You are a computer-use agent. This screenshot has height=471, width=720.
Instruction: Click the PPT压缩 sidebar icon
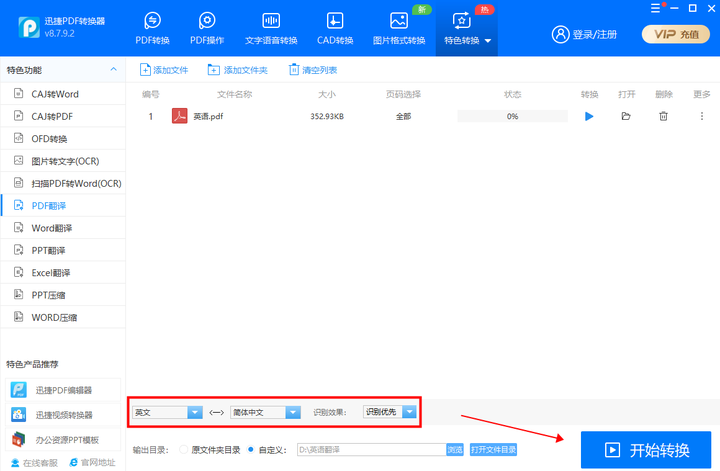(x=18, y=295)
